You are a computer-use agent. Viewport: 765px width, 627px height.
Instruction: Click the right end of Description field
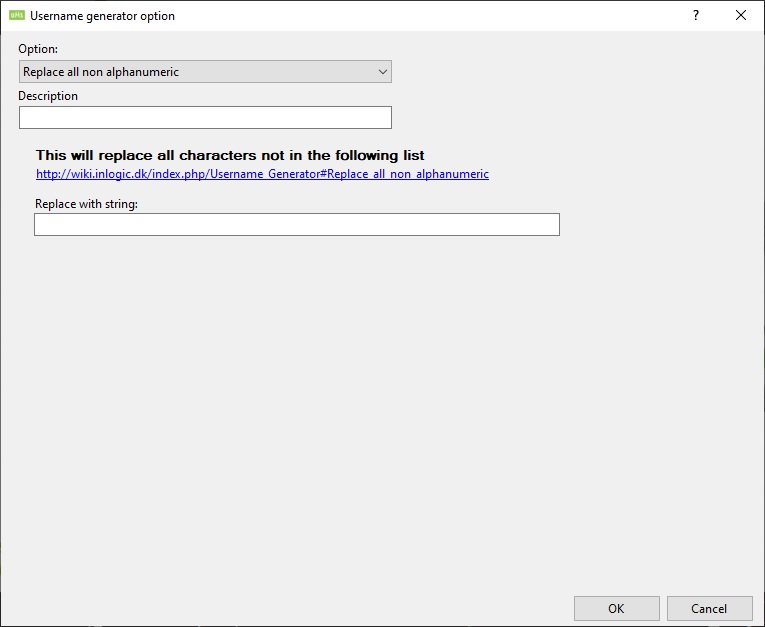click(380, 118)
